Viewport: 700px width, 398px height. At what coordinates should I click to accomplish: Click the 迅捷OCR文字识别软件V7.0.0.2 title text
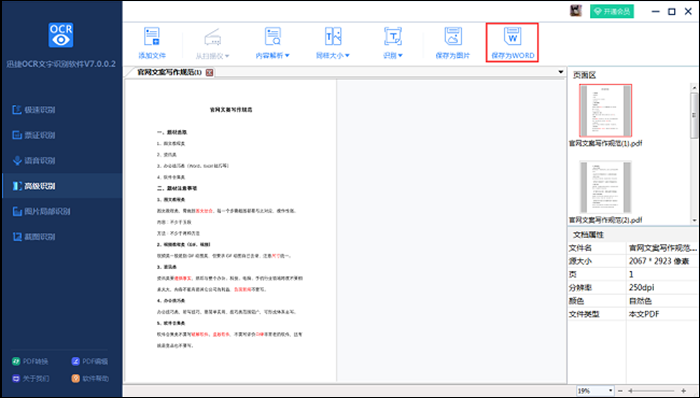pyautogui.click(x=61, y=64)
